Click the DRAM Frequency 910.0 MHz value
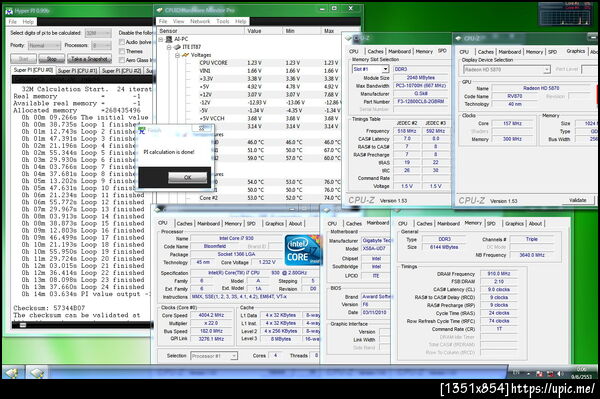The image size is (600, 399). [x=499, y=274]
